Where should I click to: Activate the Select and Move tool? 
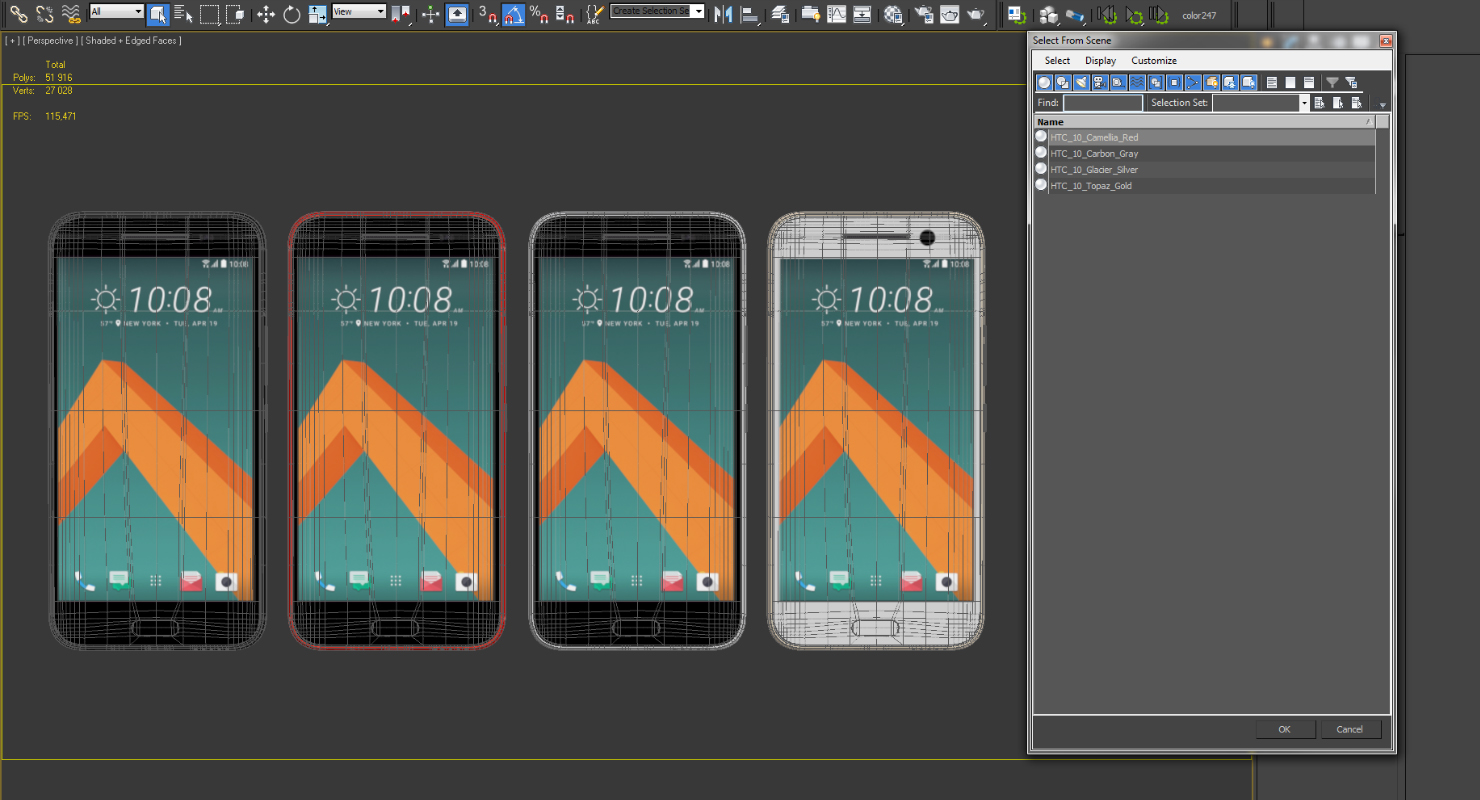point(266,14)
